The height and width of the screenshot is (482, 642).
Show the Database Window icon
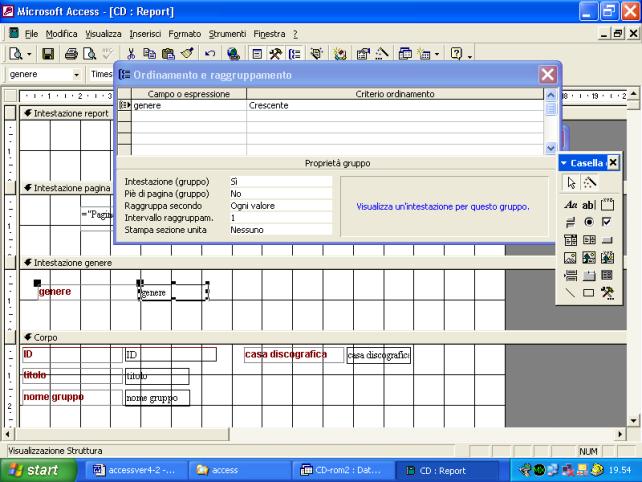click(x=405, y=54)
